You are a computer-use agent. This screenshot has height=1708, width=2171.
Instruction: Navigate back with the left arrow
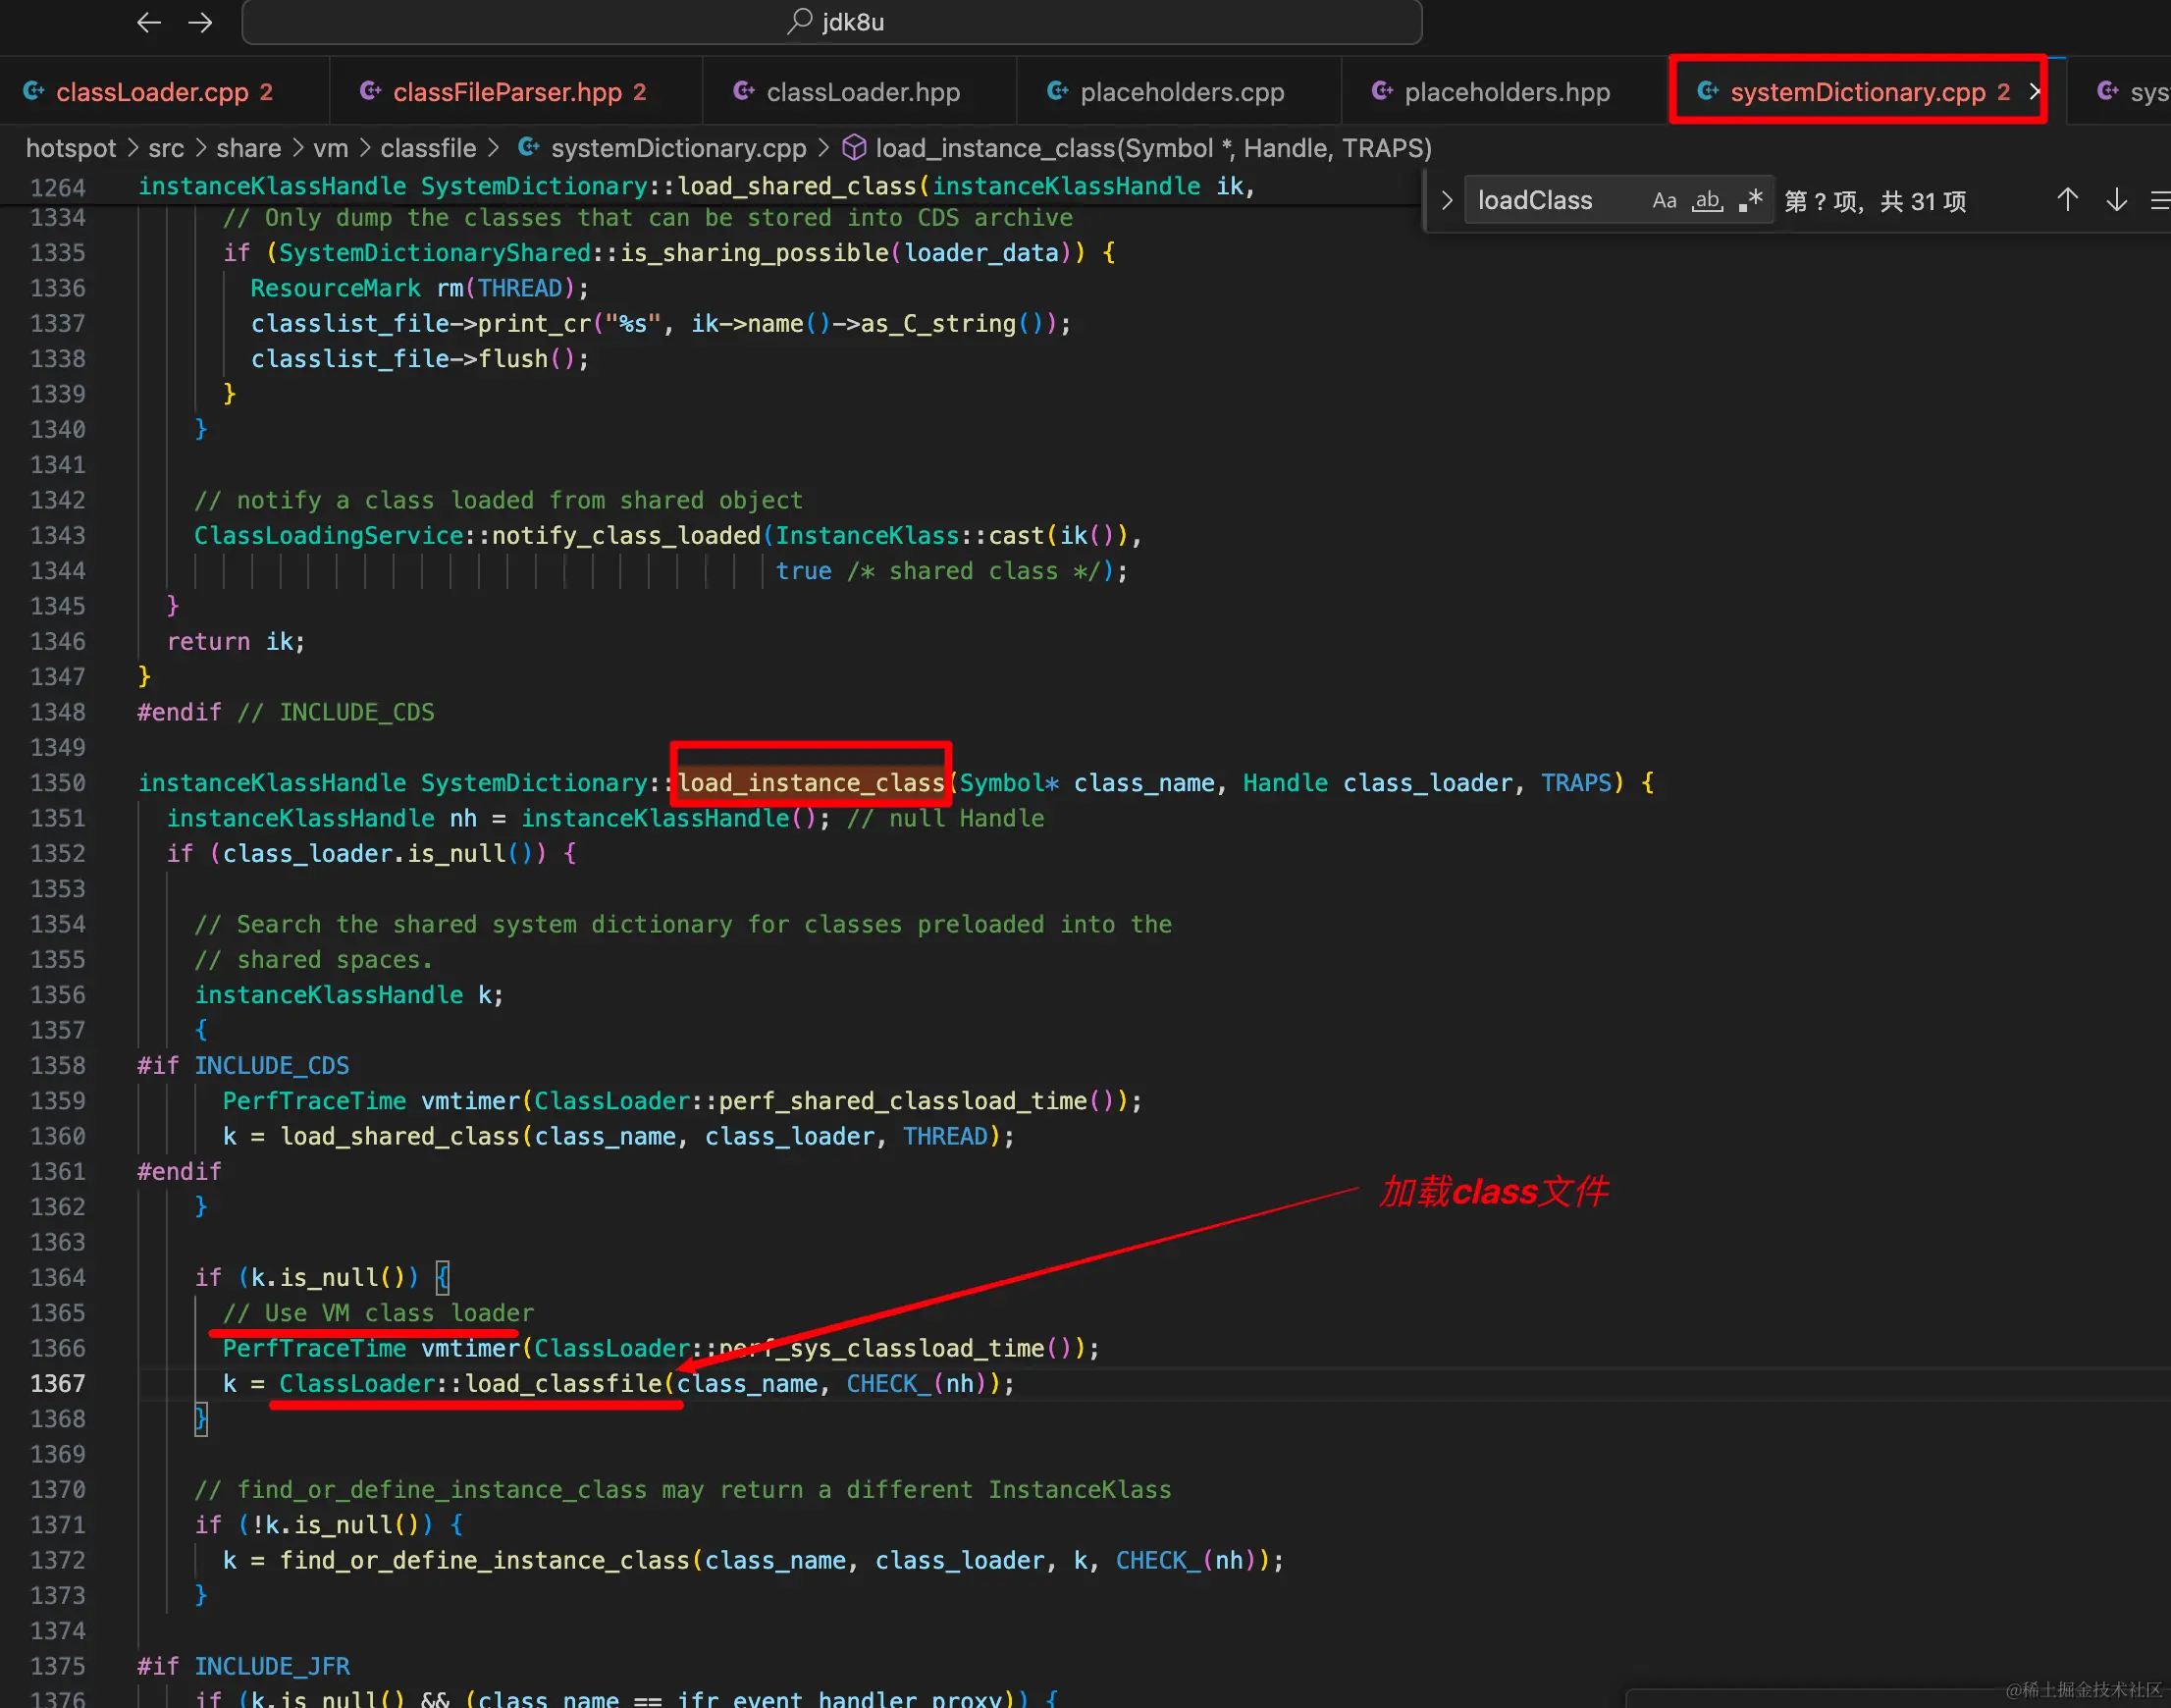click(149, 22)
